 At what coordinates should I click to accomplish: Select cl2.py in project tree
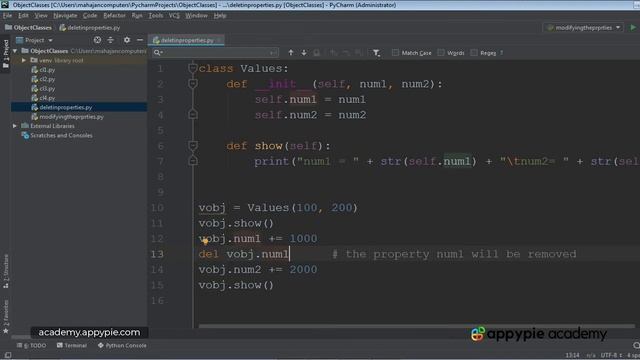point(47,79)
